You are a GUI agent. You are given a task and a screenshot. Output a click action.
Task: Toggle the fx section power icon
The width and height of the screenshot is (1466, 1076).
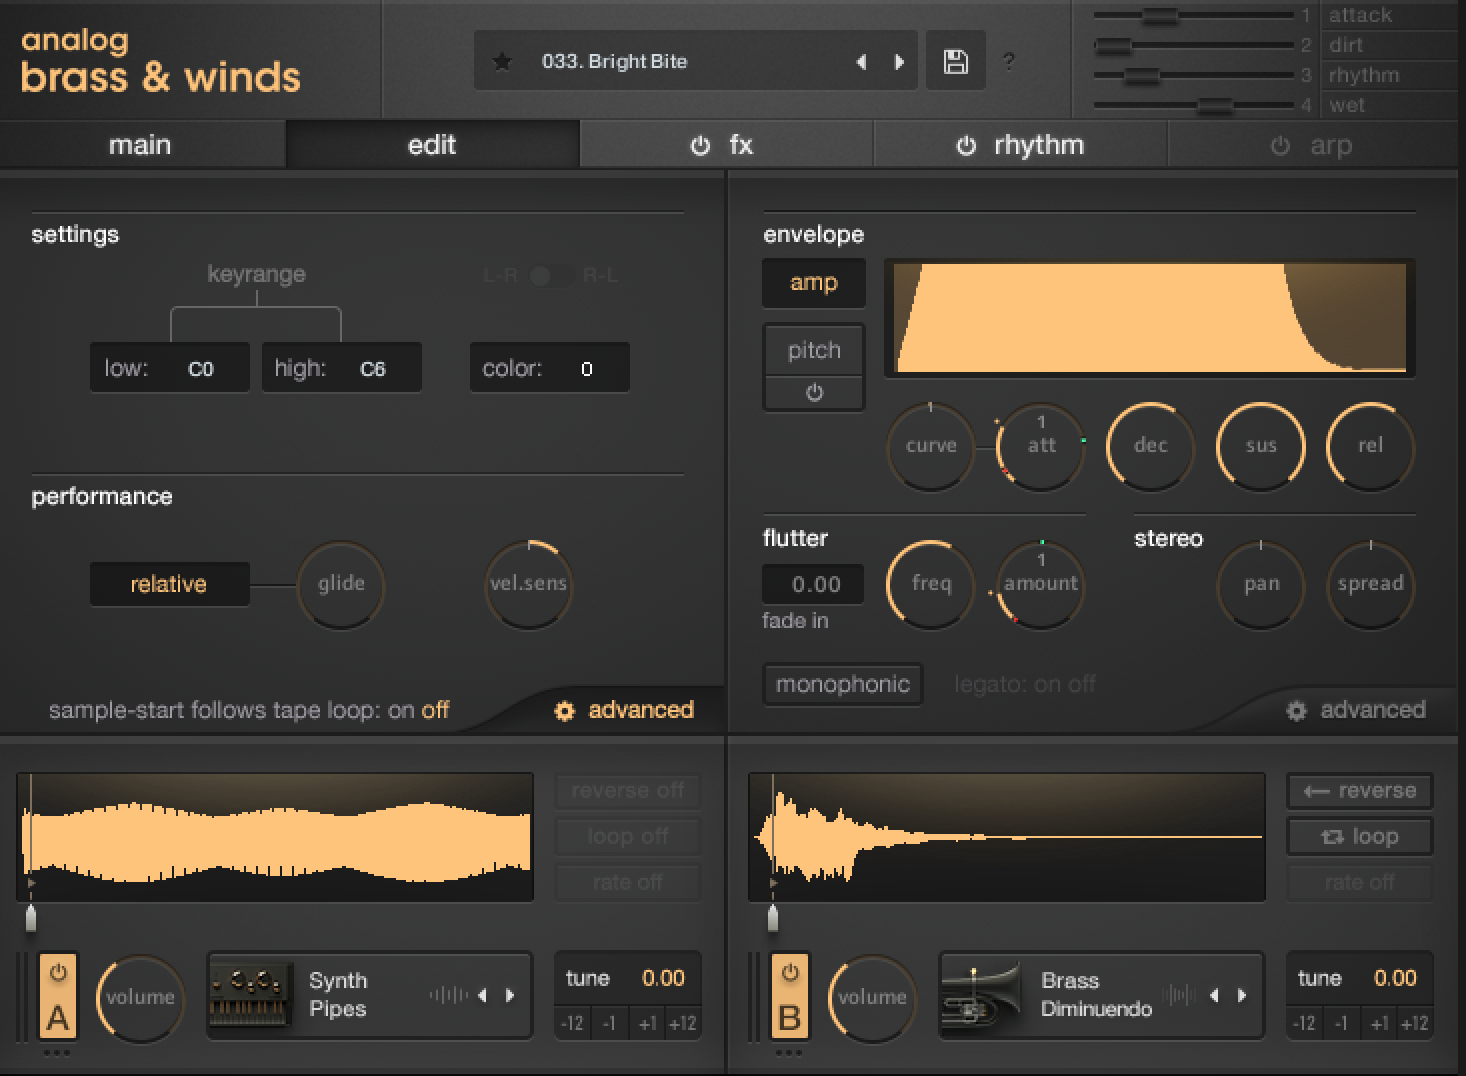coord(700,146)
